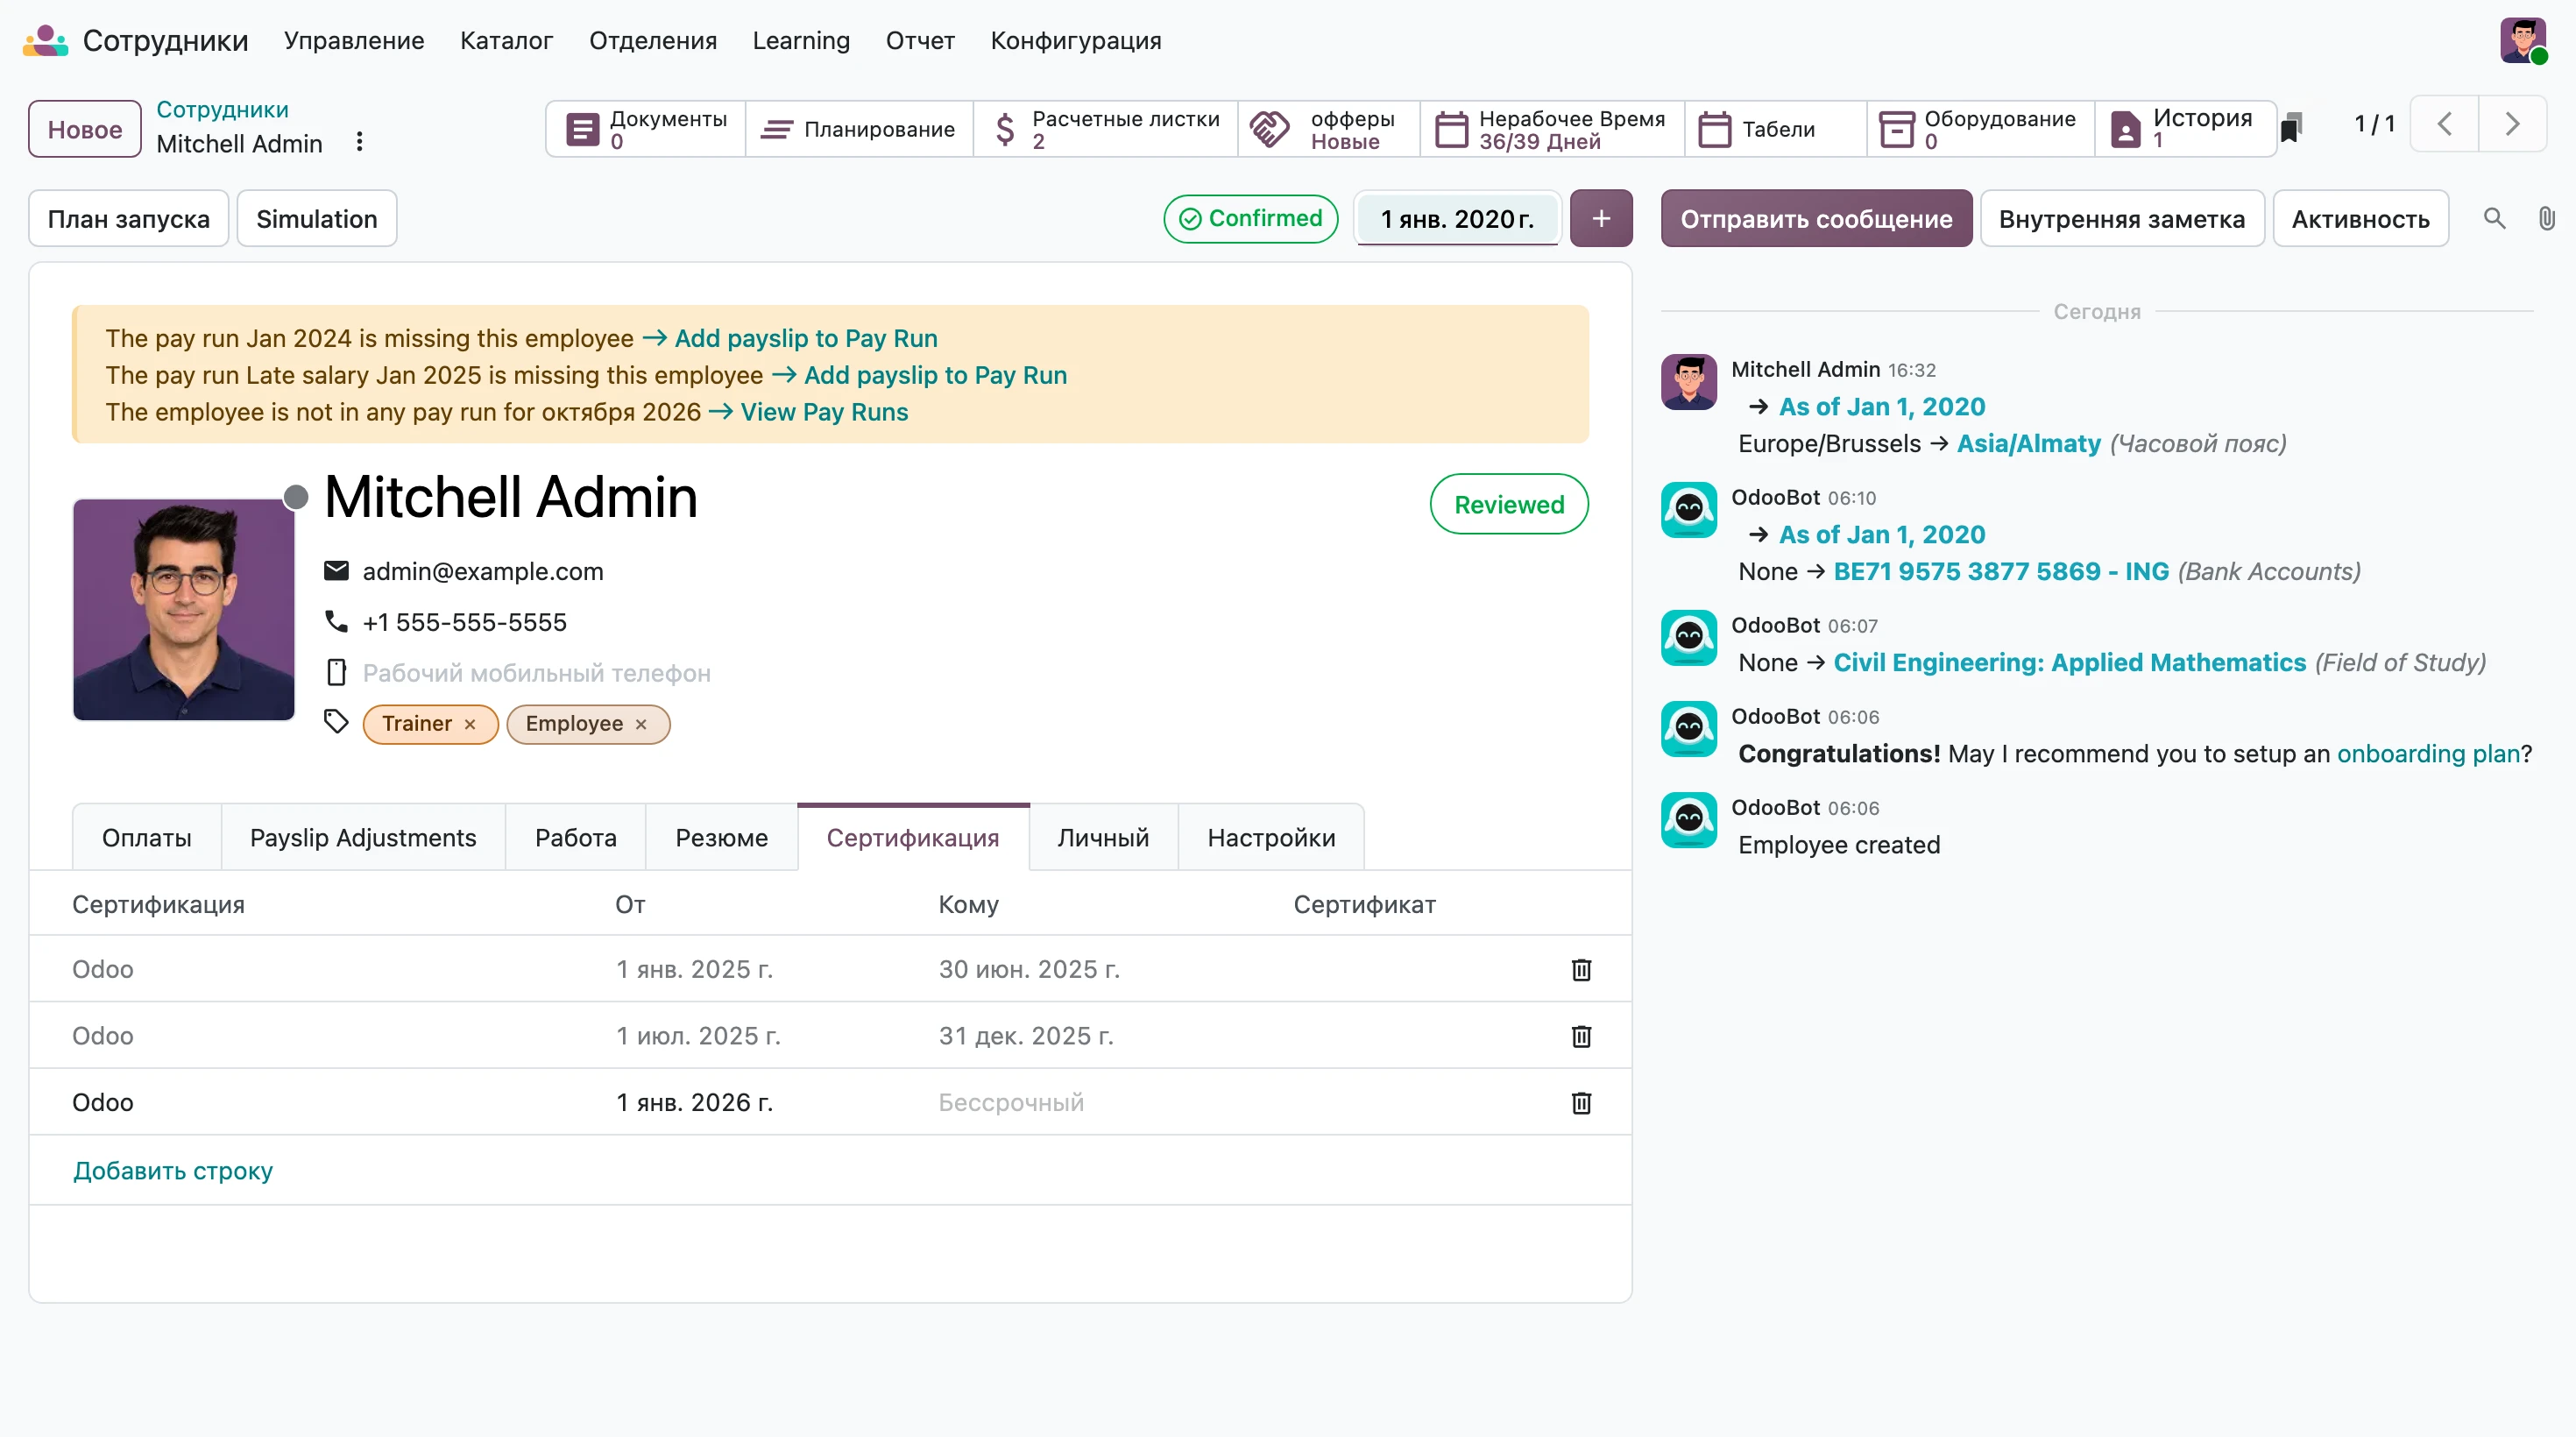
Task: Click Отправить сообщение button
Action: (1816, 219)
